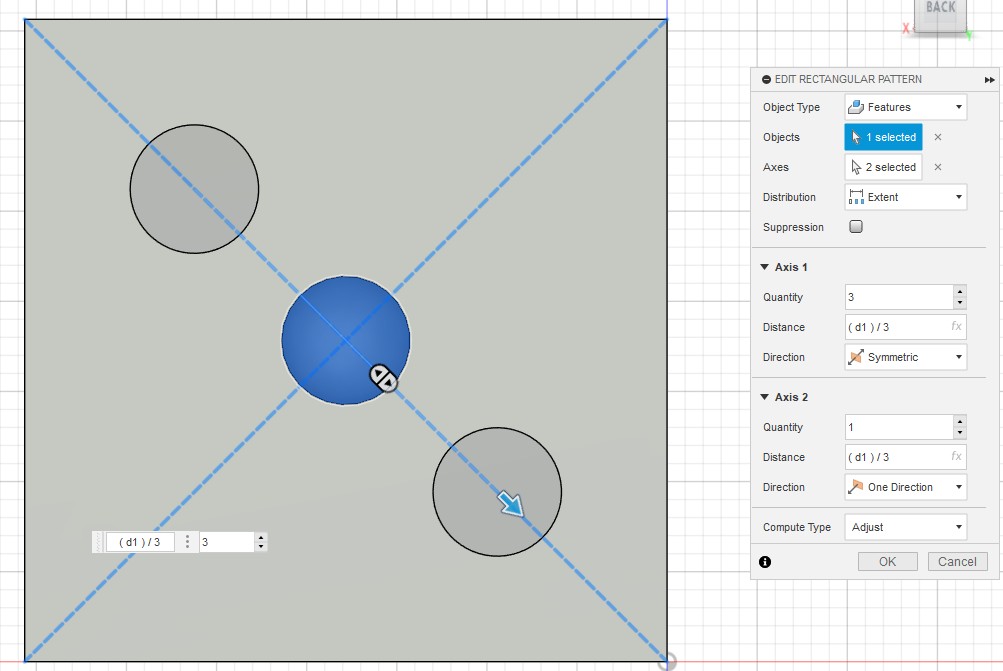Click the info icon at the dialog bottom
1003x671 pixels.
click(x=765, y=562)
